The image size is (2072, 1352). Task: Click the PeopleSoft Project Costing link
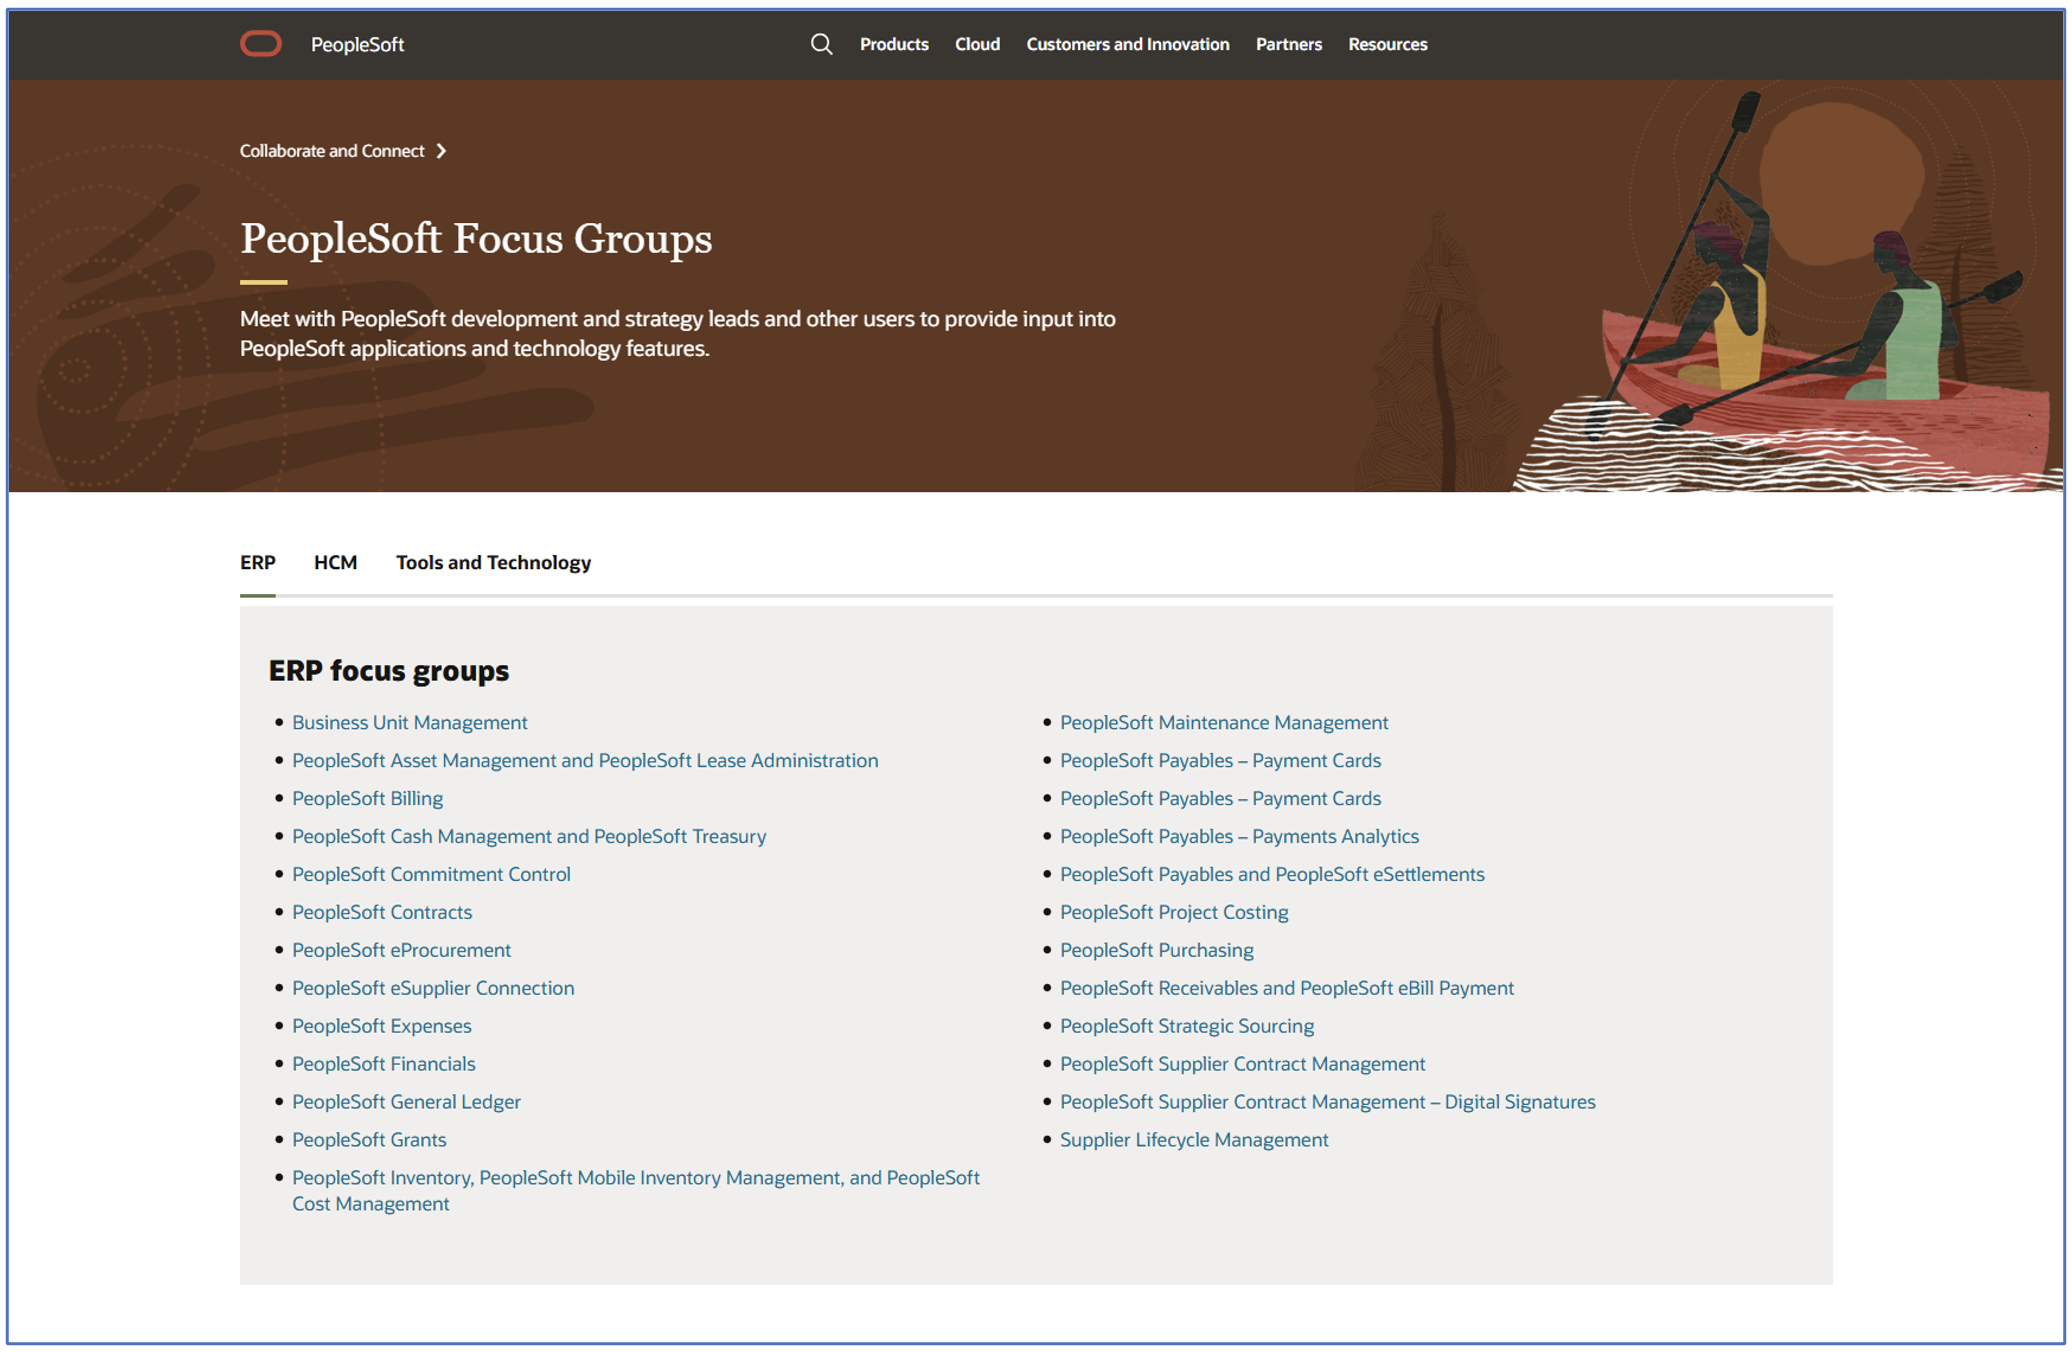[x=1174, y=911]
